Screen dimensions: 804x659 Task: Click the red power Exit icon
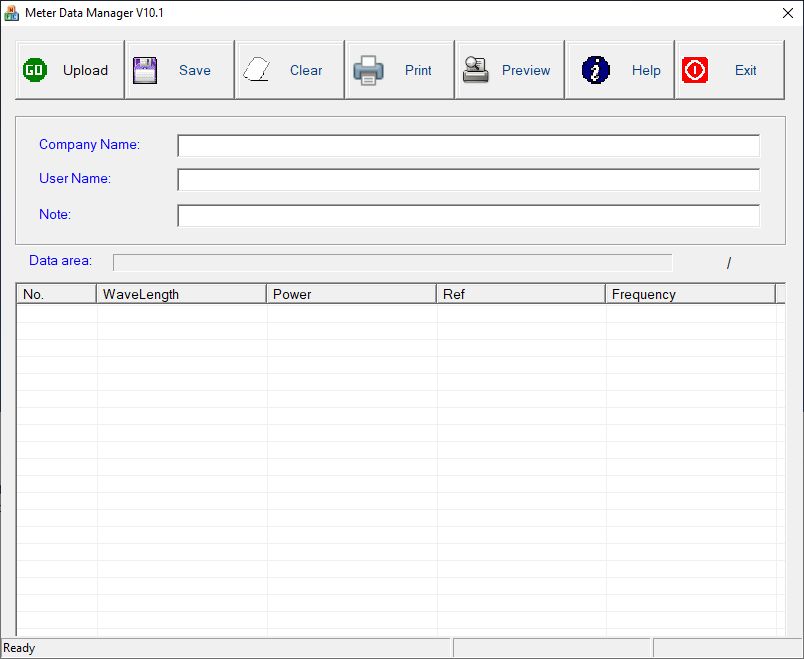click(x=695, y=70)
